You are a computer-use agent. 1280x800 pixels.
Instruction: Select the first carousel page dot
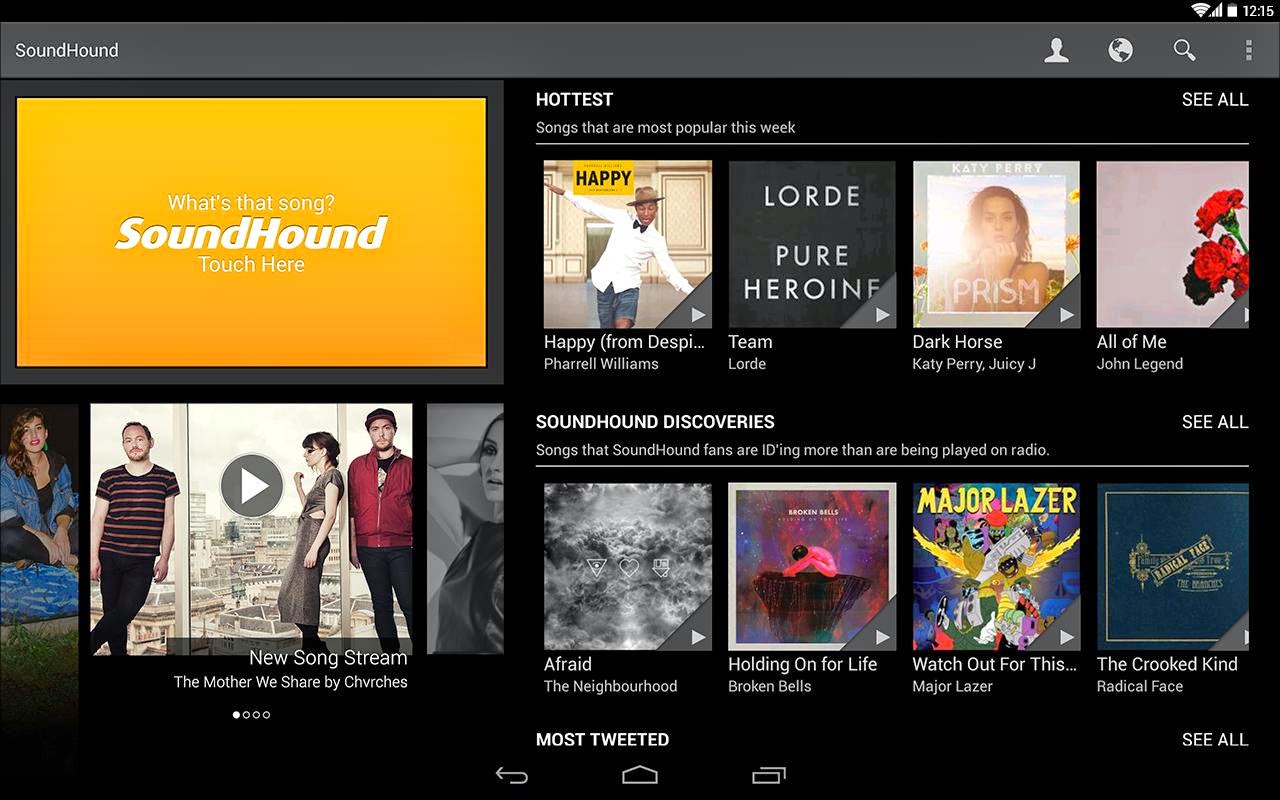[236, 715]
